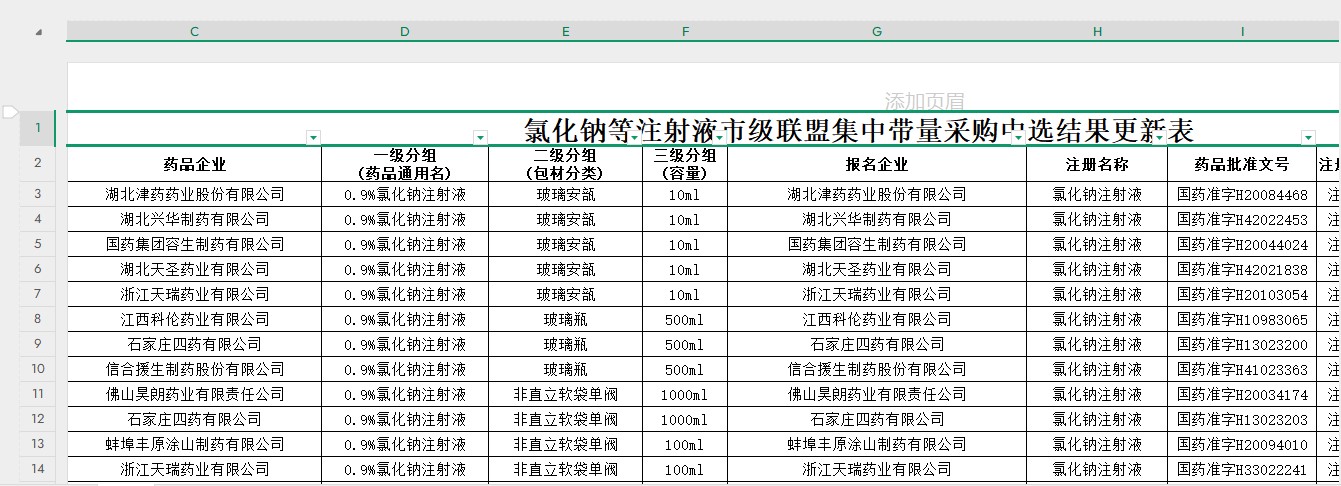Select the 1000ml cell in row 11
The image size is (1341, 486).
(685, 394)
